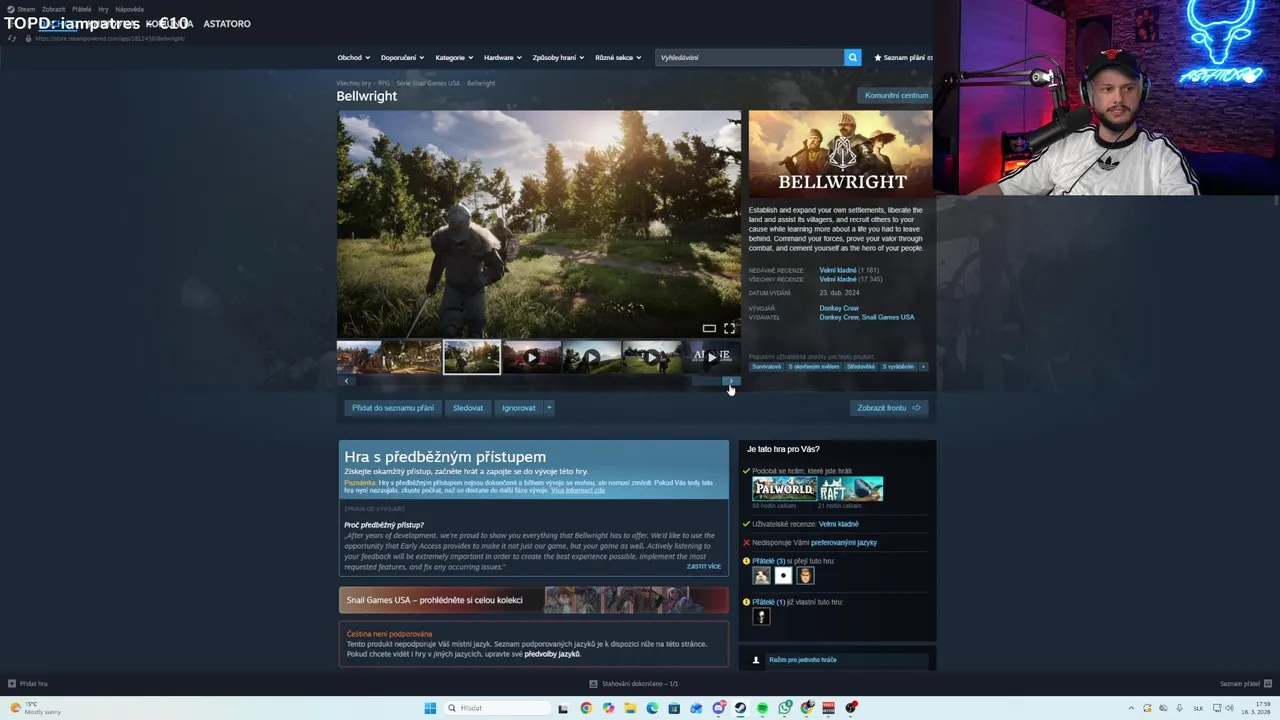This screenshot has height=720, width=1280.
Task: Click the RPG breadcrumb link
Action: click(383, 83)
